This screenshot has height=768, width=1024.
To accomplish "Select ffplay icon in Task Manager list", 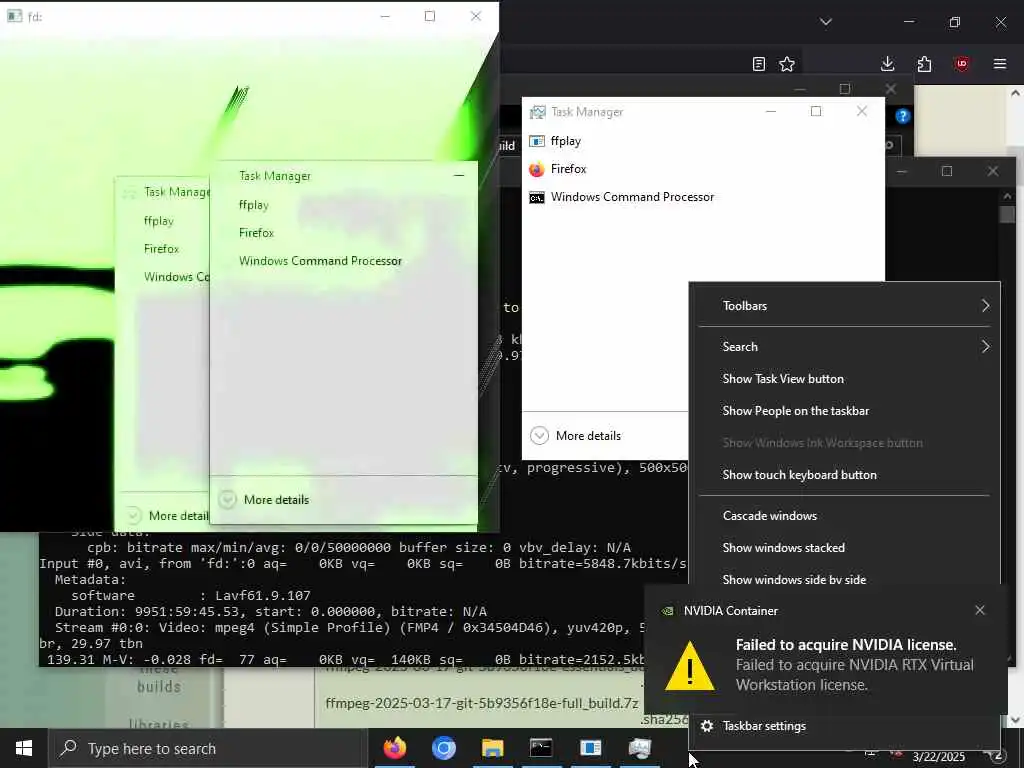I will click(537, 141).
